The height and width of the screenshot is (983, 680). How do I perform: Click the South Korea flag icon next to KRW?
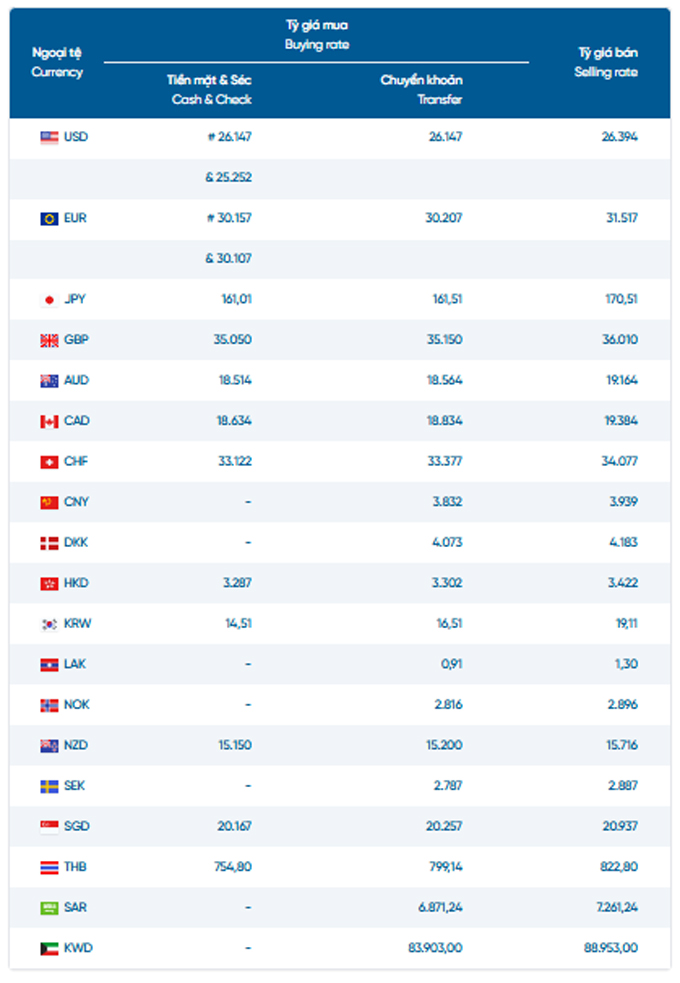[x=49, y=624]
